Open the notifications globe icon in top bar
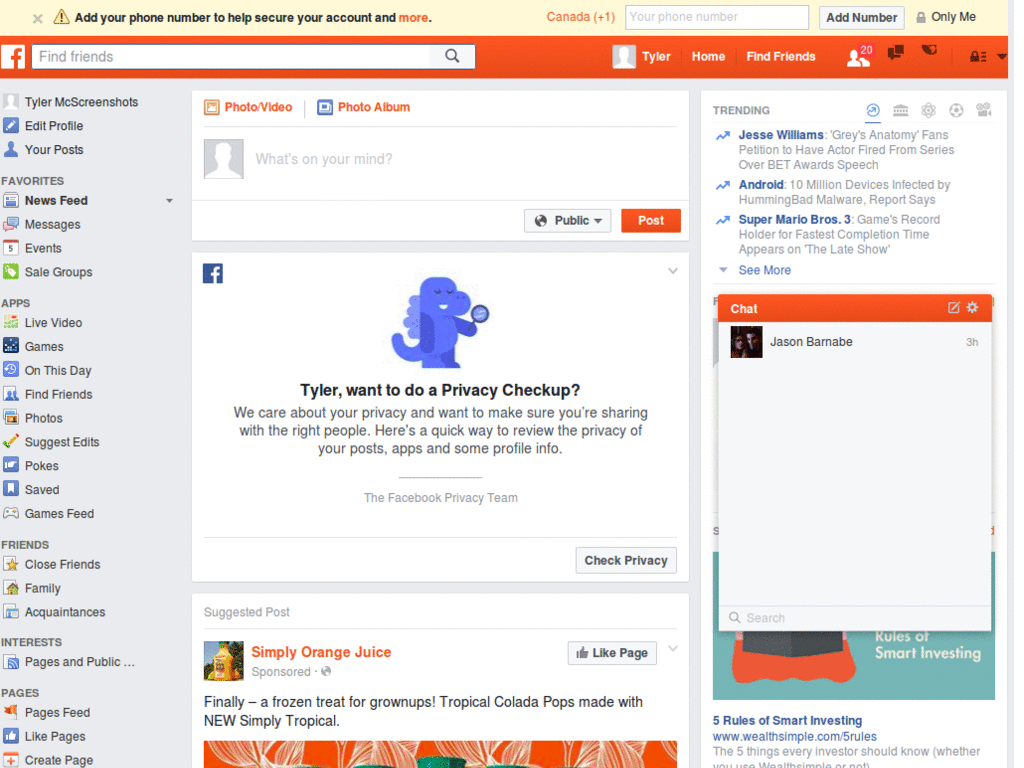This screenshot has width=1024, height=768. pyautogui.click(x=929, y=50)
